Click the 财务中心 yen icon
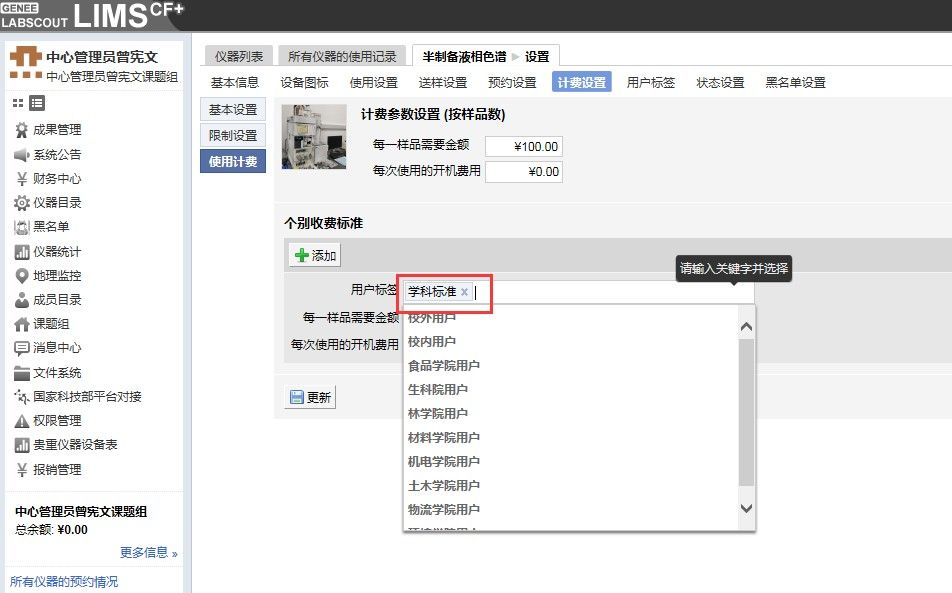This screenshot has width=952, height=593. coord(21,179)
